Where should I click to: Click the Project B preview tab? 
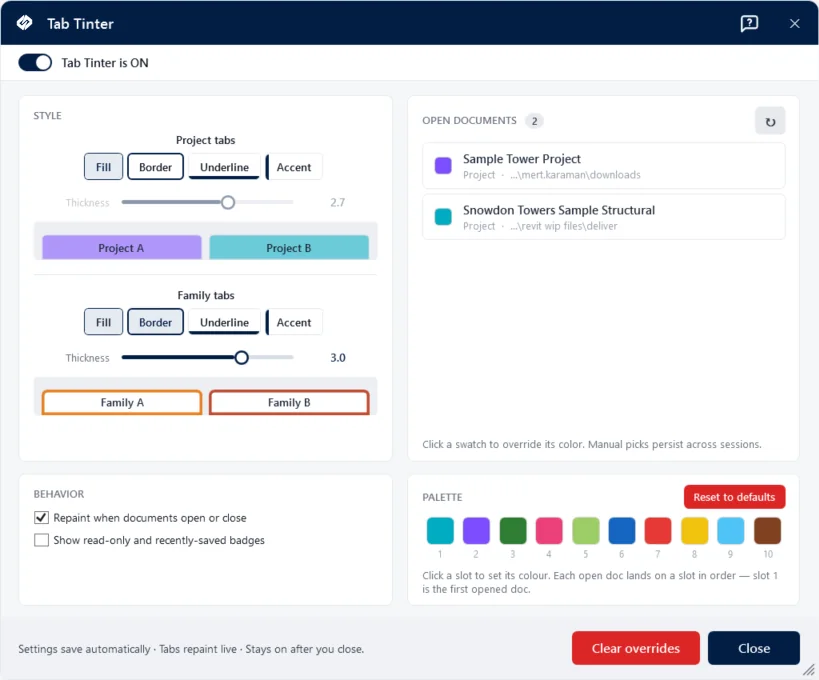(289, 248)
